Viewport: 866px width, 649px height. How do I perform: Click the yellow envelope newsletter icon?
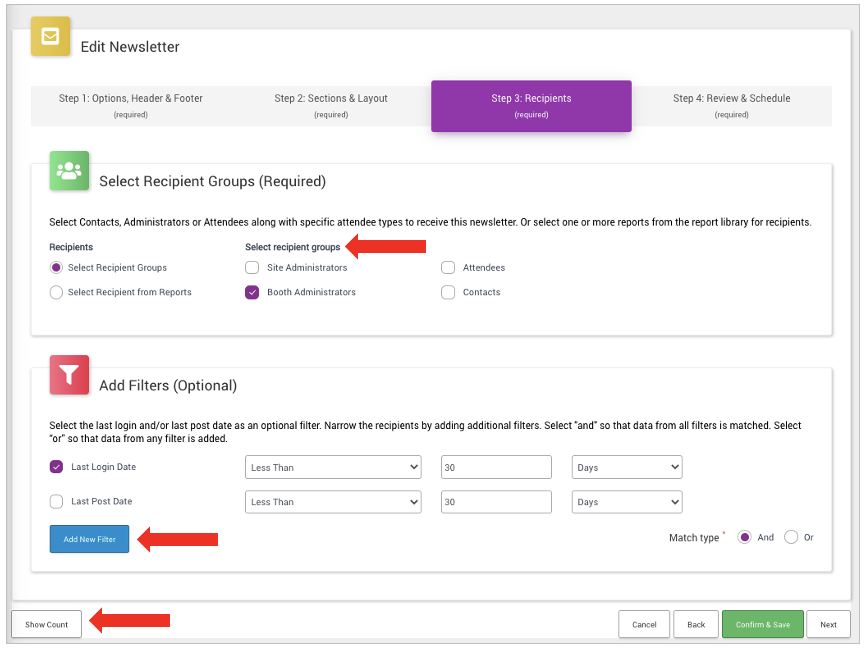point(50,36)
